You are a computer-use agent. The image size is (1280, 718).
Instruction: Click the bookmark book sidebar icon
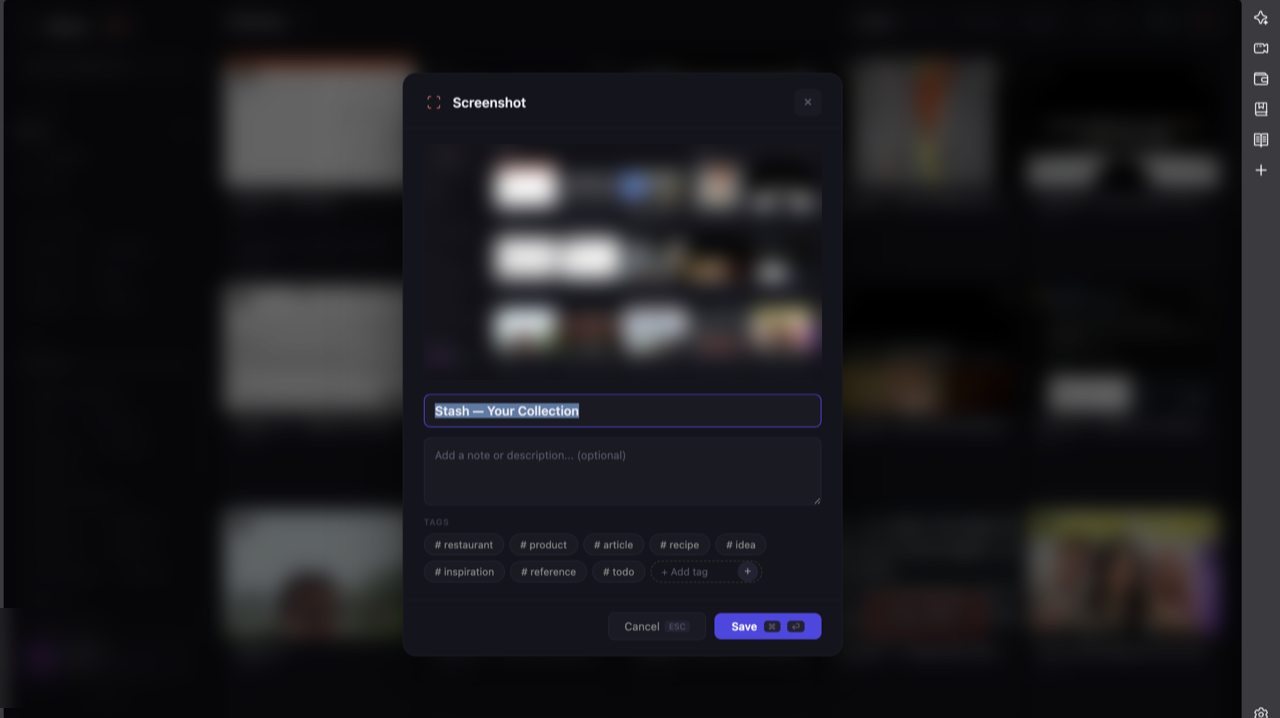[x=1261, y=109]
